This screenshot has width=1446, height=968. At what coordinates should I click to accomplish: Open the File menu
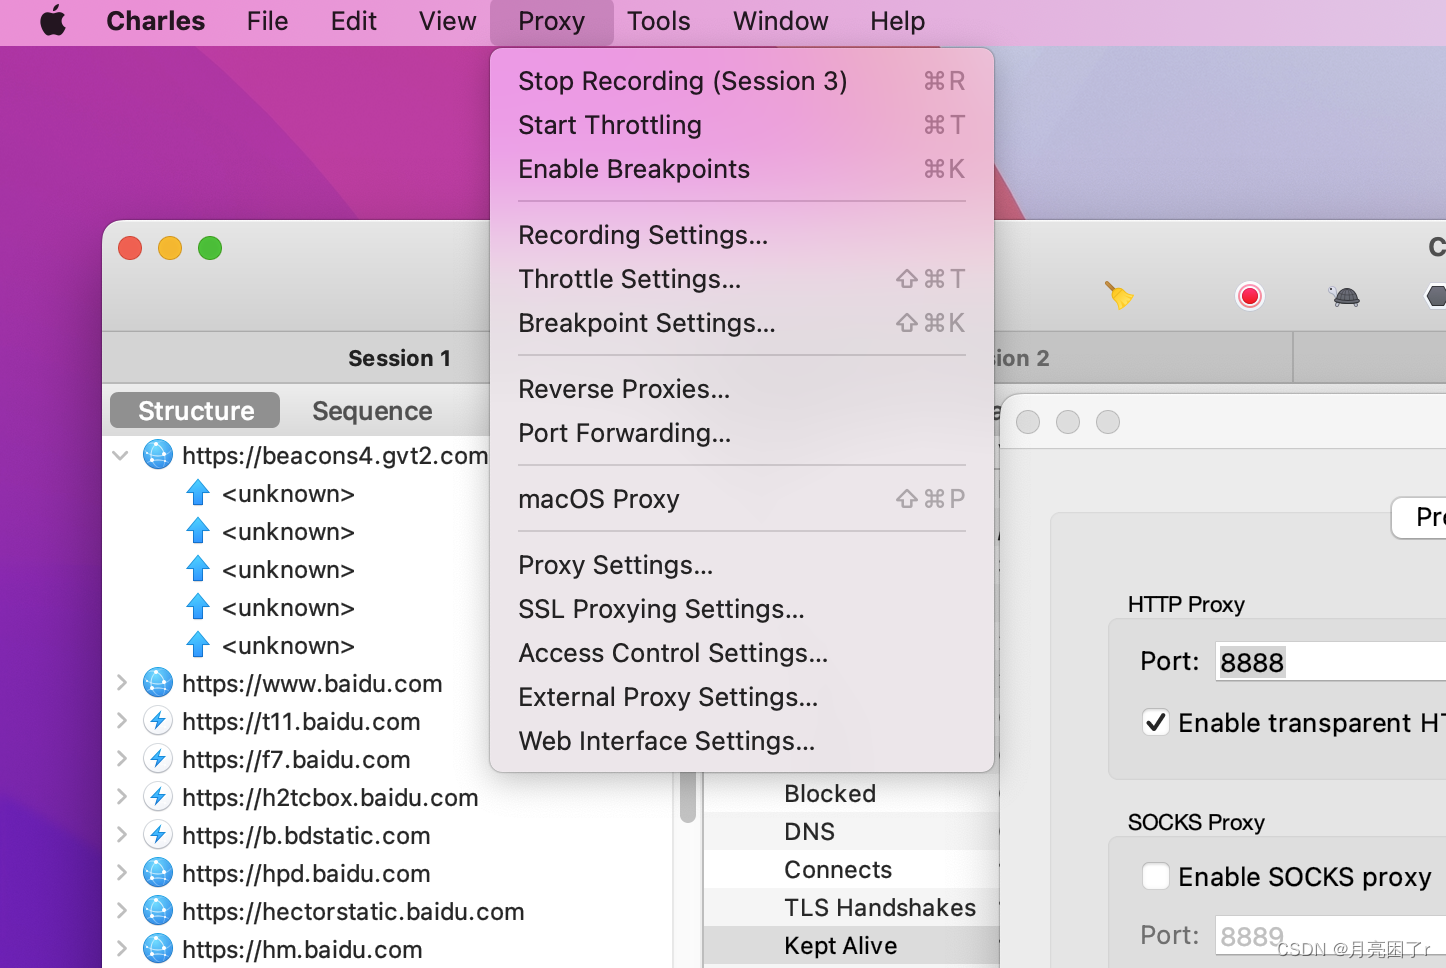pos(267,21)
